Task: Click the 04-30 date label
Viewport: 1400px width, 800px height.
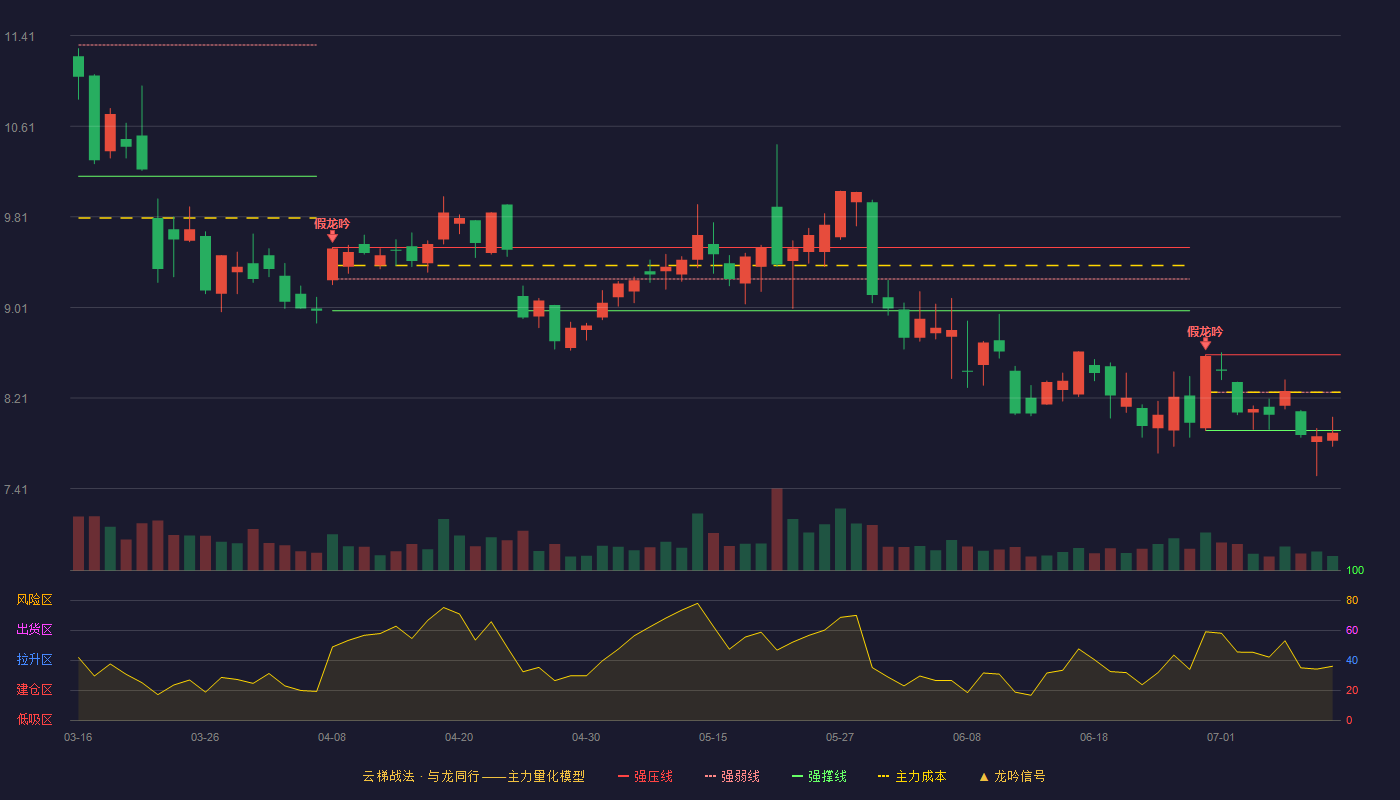Action: [586, 737]
